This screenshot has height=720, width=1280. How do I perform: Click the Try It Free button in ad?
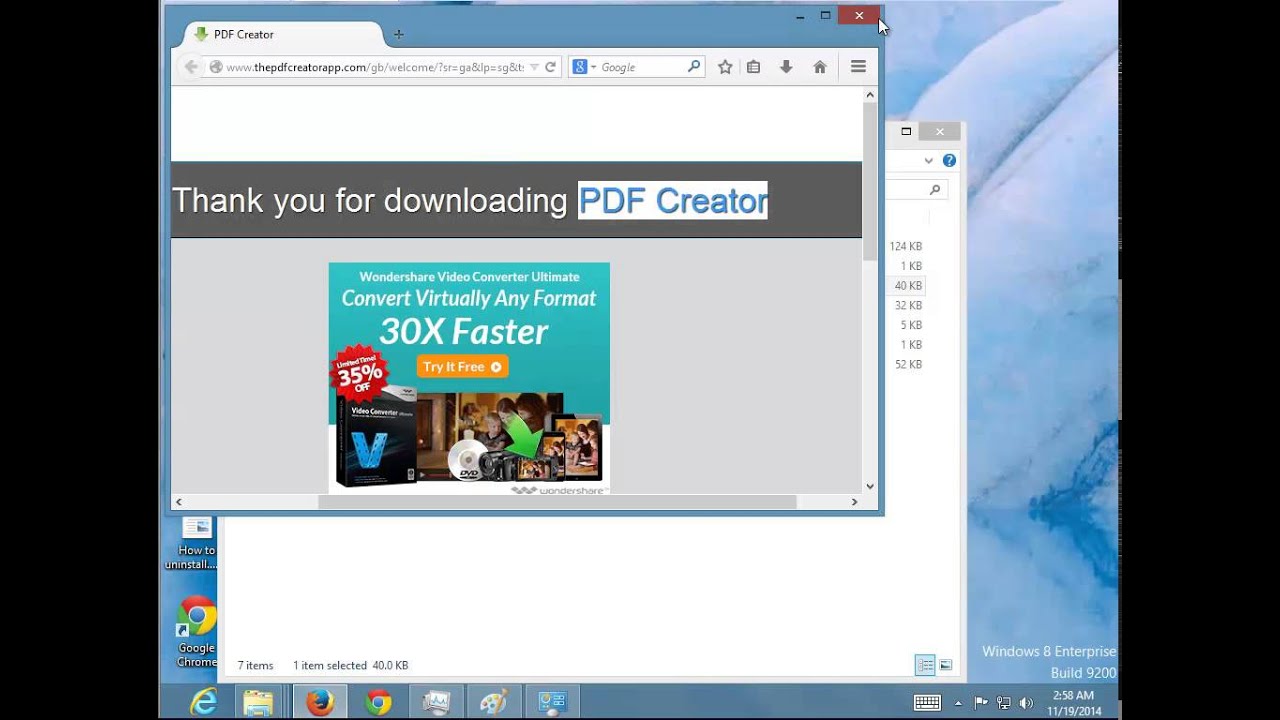tap(462, 367)
